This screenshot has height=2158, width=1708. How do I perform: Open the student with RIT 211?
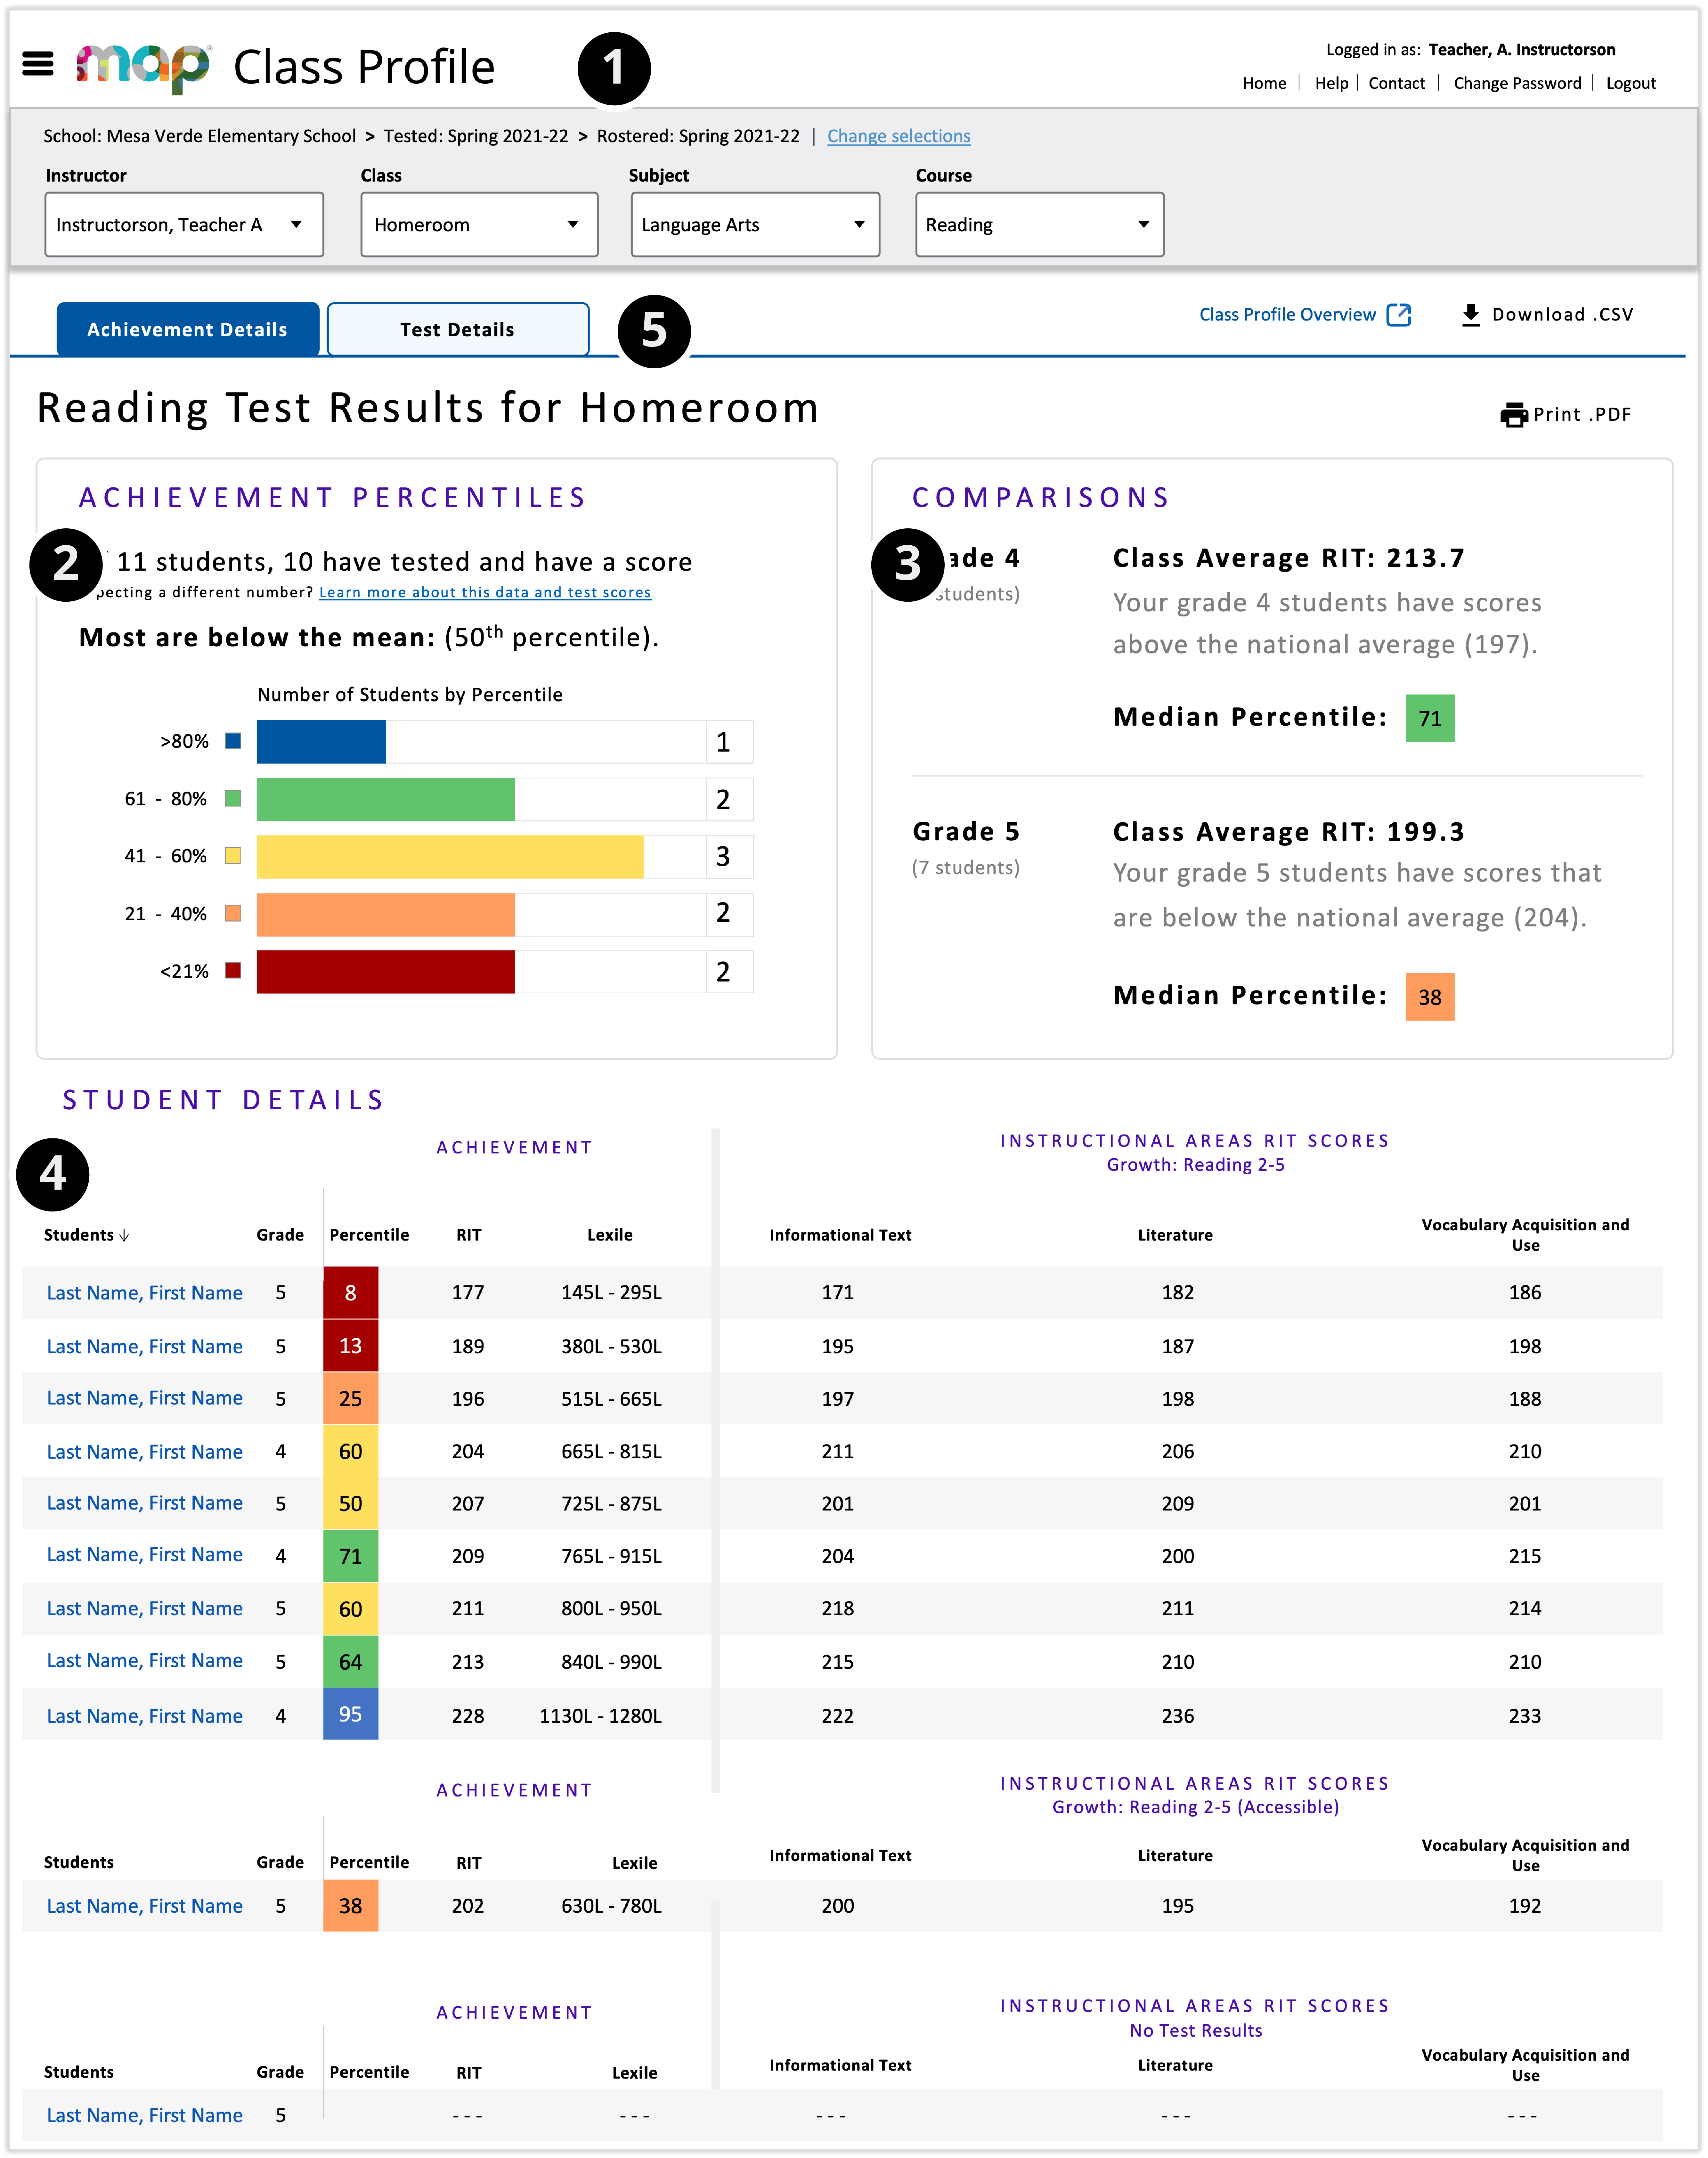(x=144, y=1609)
